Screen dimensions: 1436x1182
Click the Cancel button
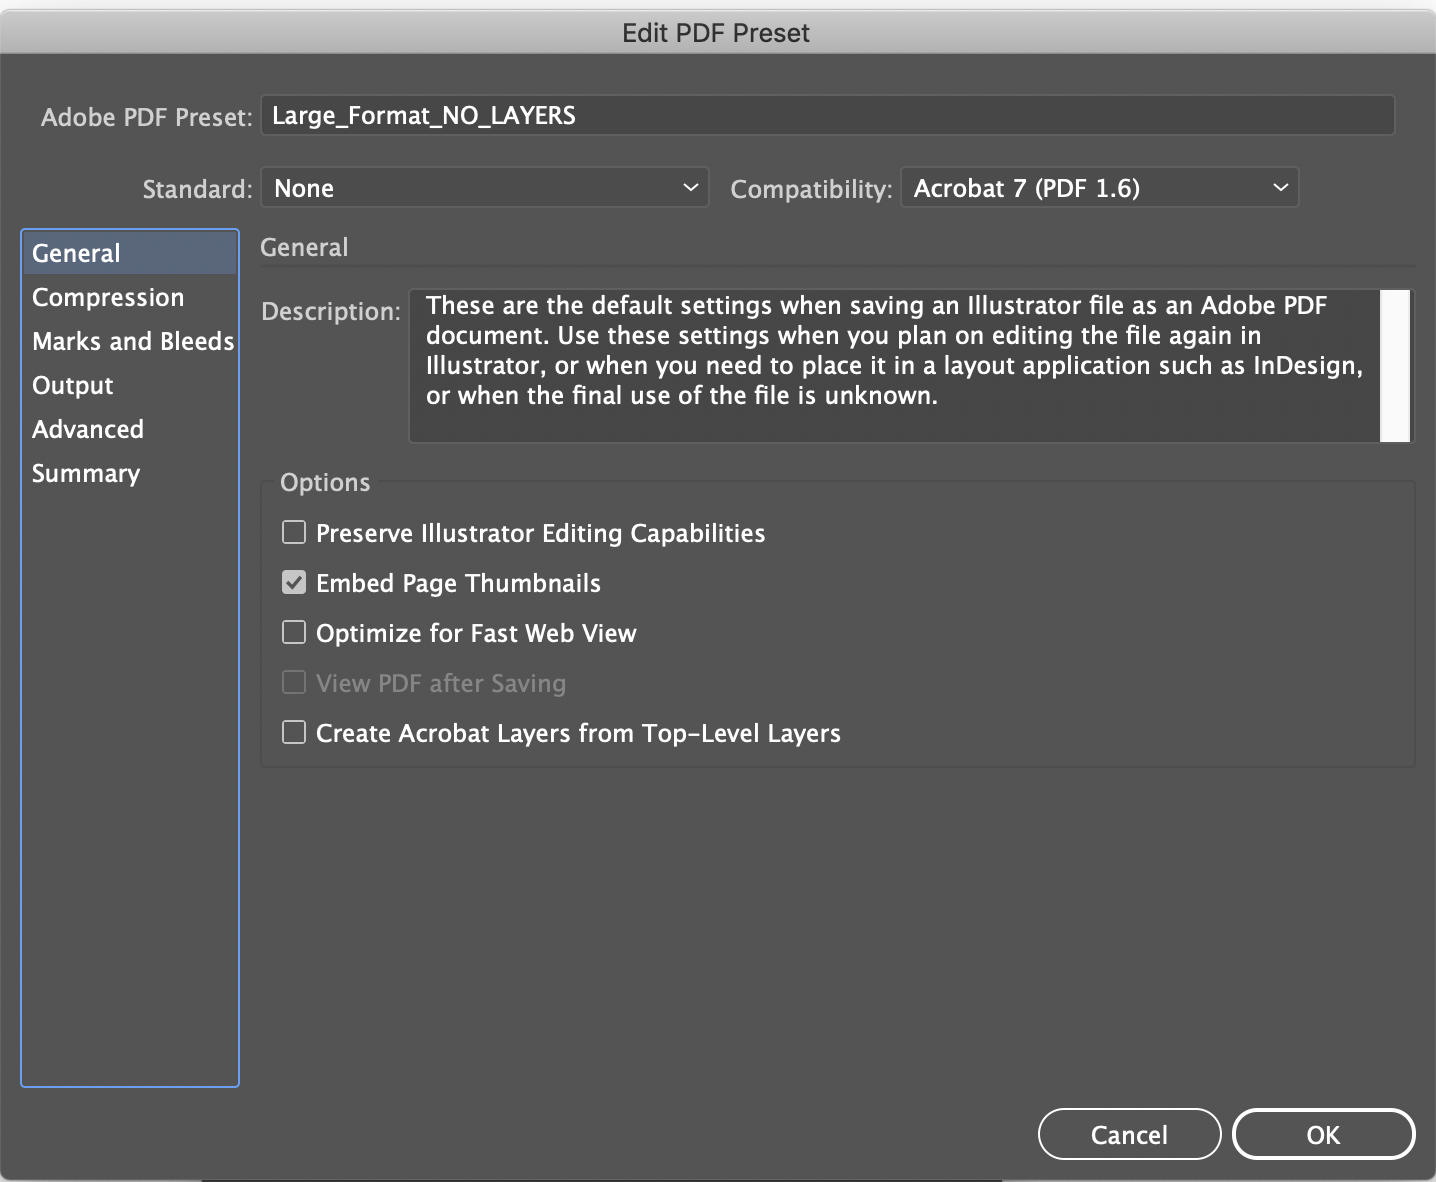[x=1129, y=1134]
